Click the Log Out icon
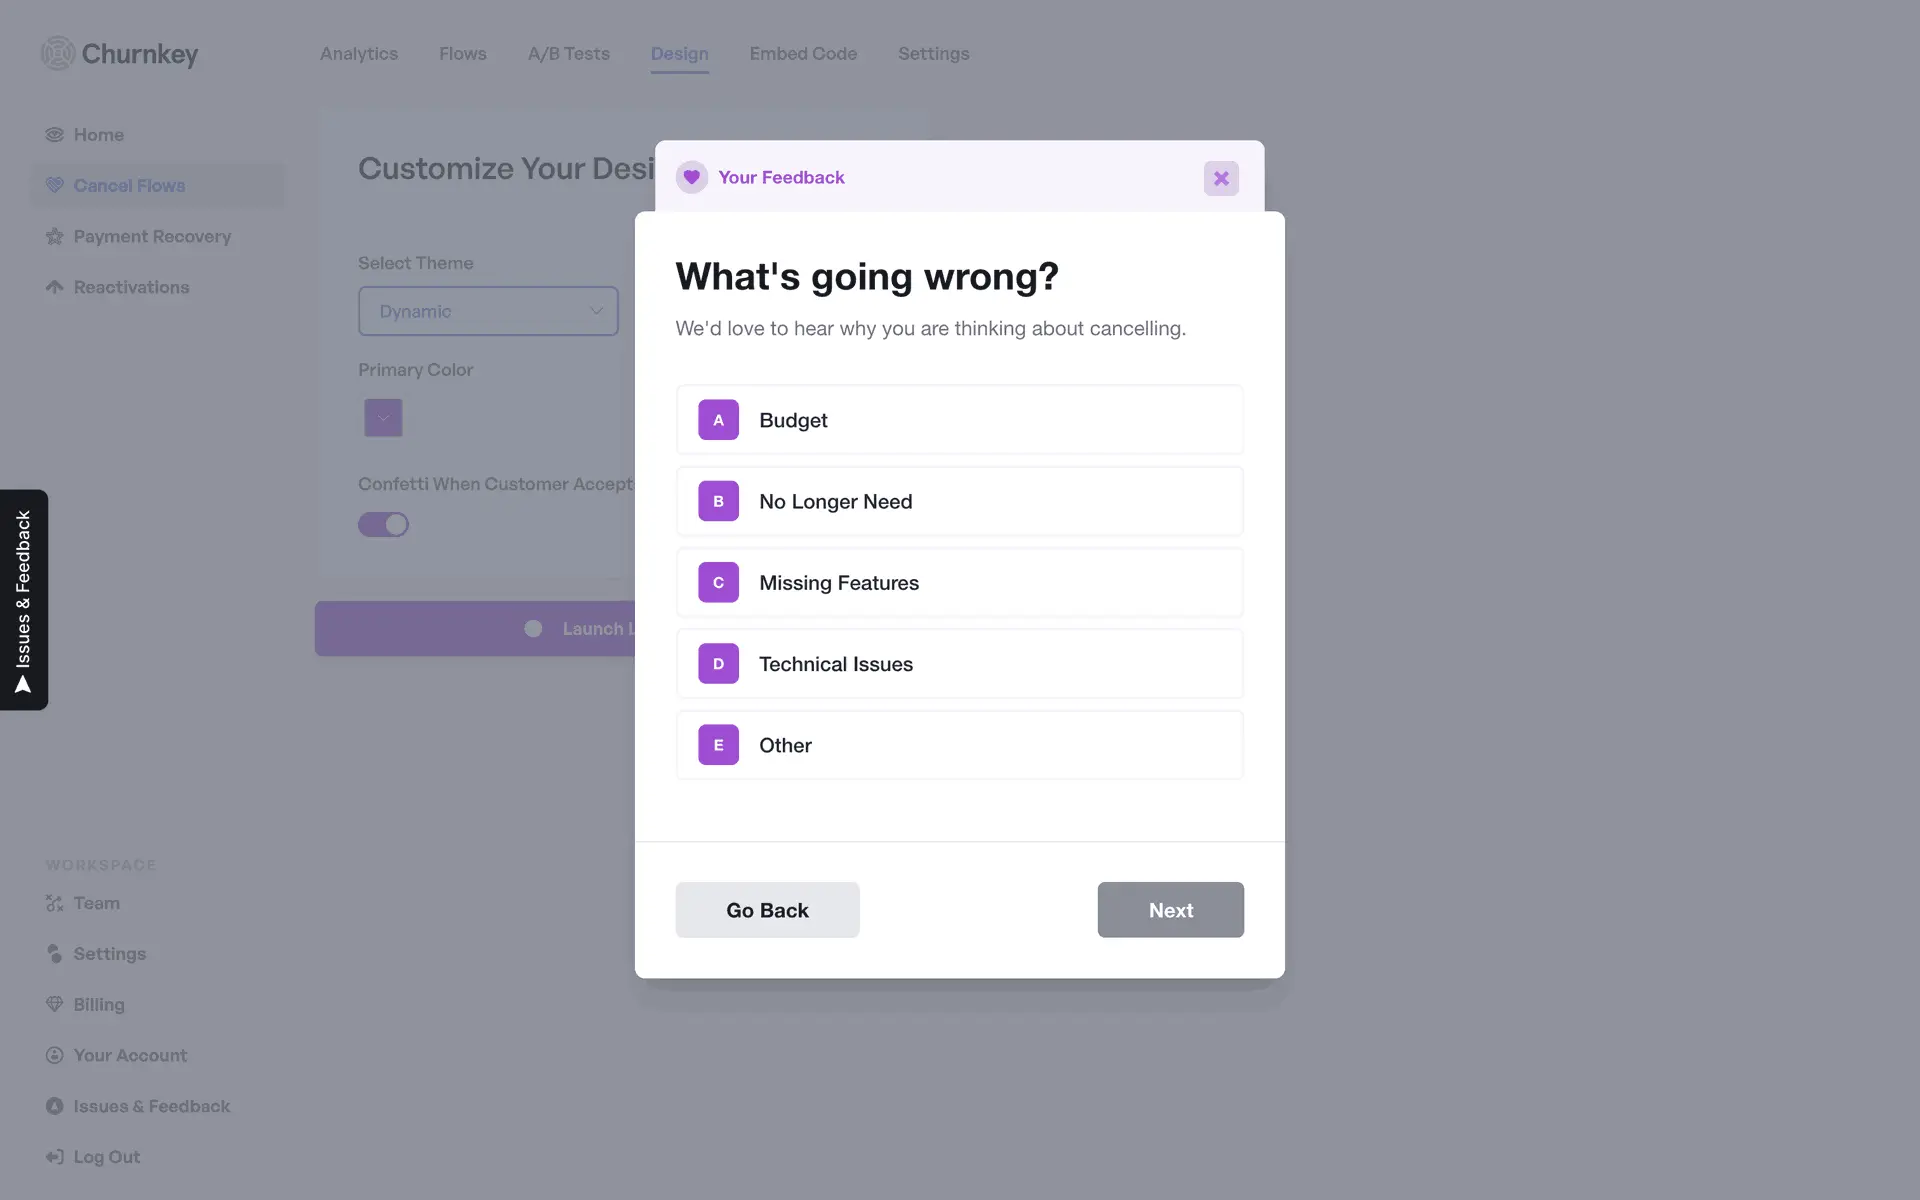This screenshot has width=1920, height=1200. click(55, 1157)
